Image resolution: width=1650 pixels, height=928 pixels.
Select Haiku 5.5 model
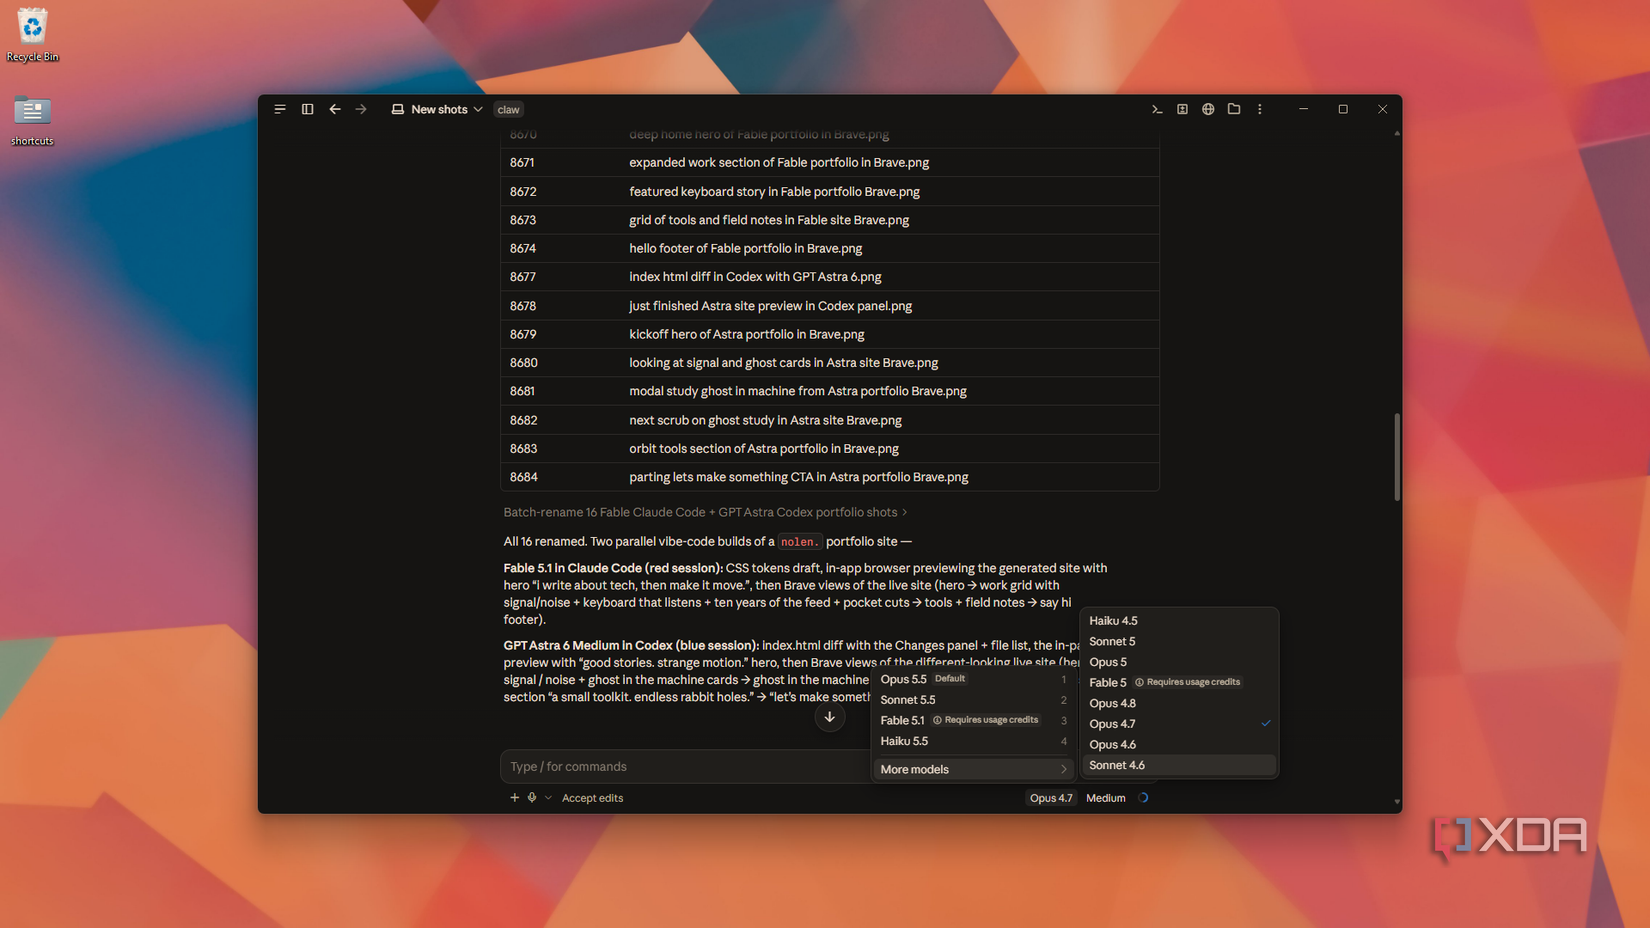pos(973,741)
